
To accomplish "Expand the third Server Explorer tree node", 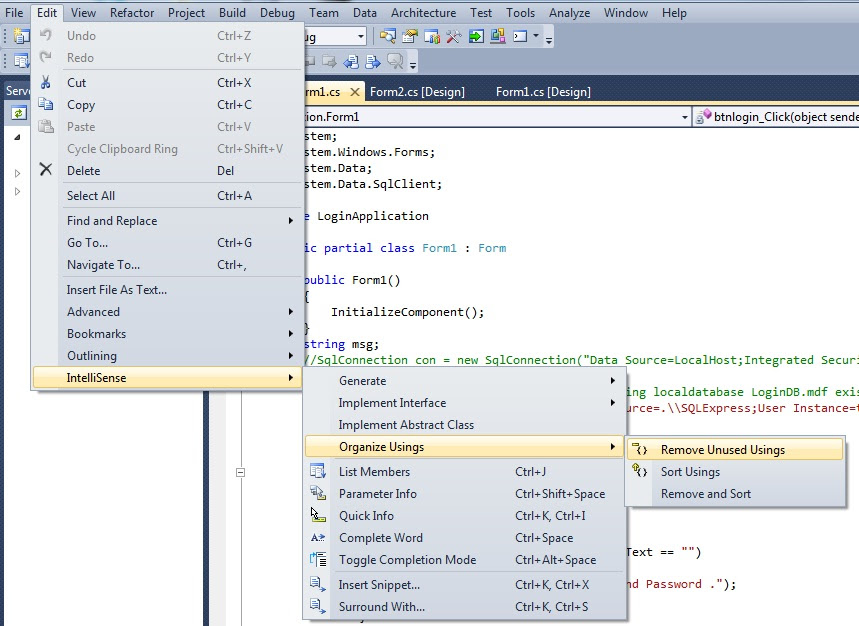I will pyautogui.click(x=17, y=191).
